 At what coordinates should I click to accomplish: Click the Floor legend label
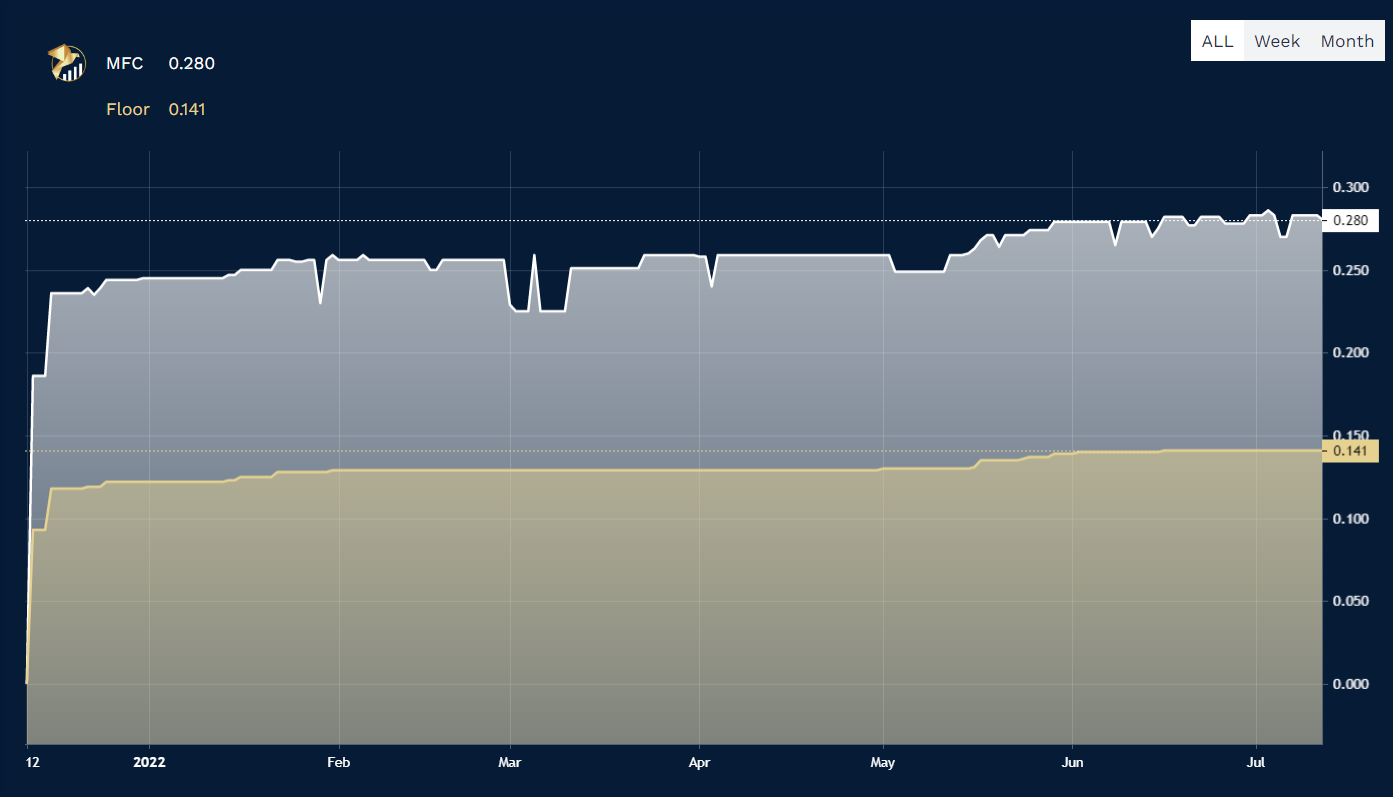[128, 110]
